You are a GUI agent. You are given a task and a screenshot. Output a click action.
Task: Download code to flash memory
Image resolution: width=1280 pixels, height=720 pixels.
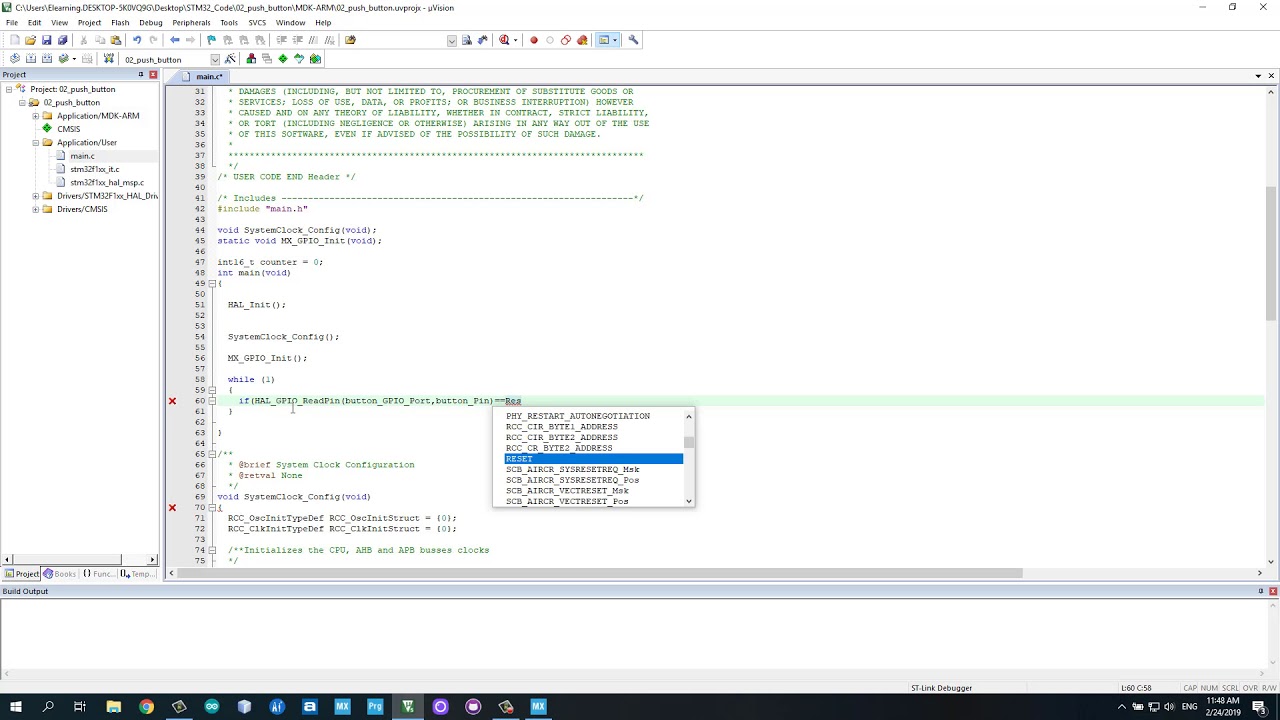coord(109,59)
